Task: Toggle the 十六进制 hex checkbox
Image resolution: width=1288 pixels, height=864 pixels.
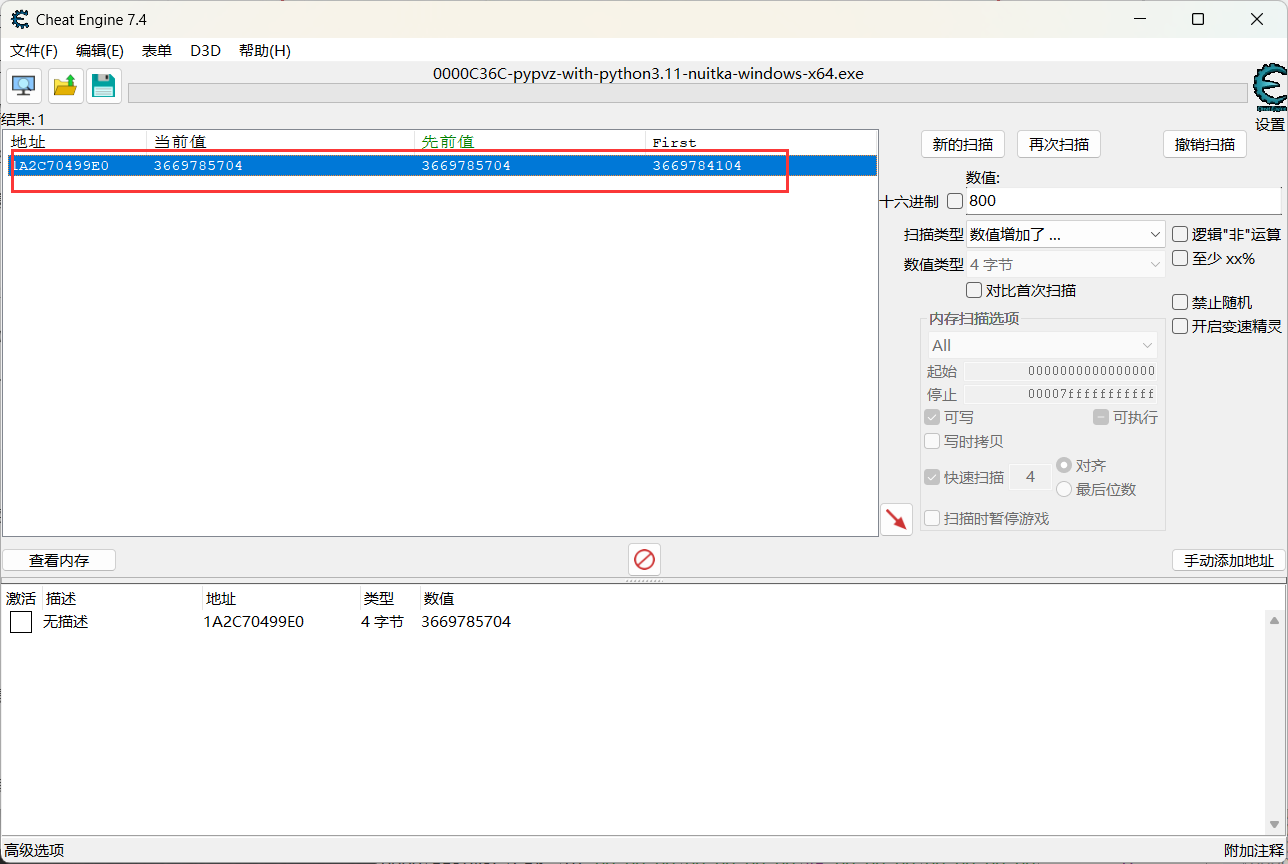Action: (x=955, y=201)
